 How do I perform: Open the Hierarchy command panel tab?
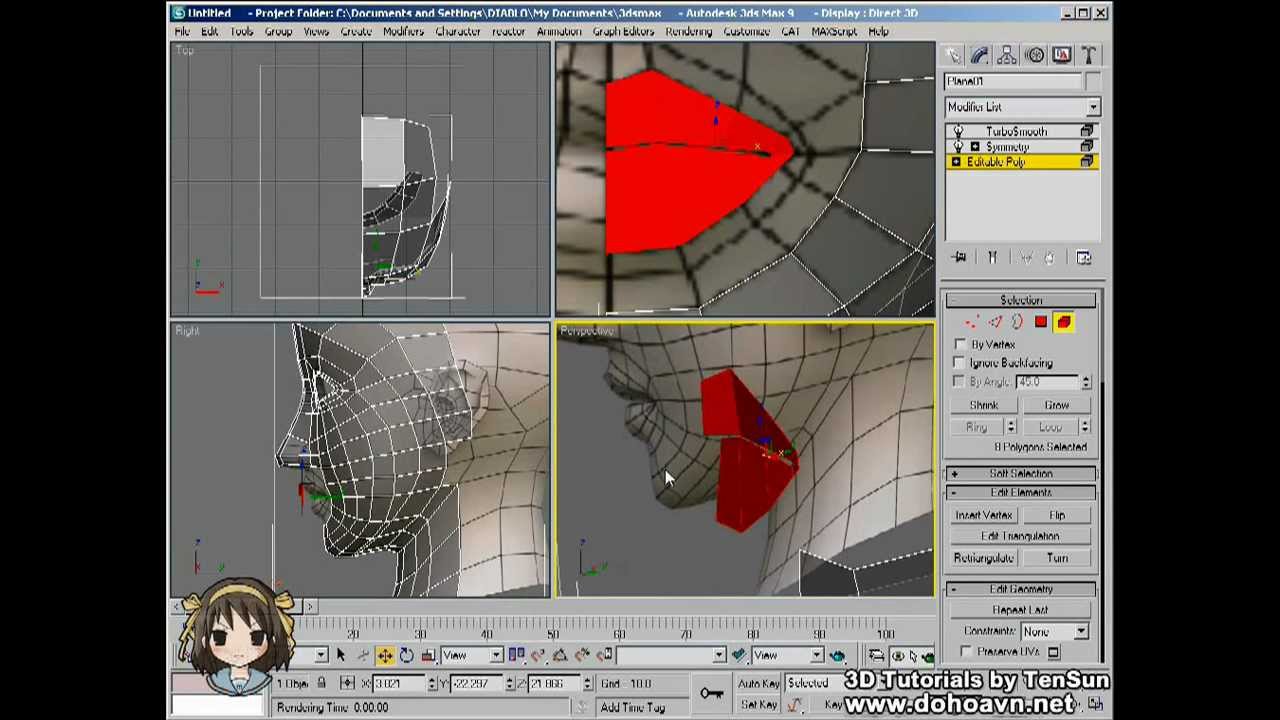coord(1007,56)
